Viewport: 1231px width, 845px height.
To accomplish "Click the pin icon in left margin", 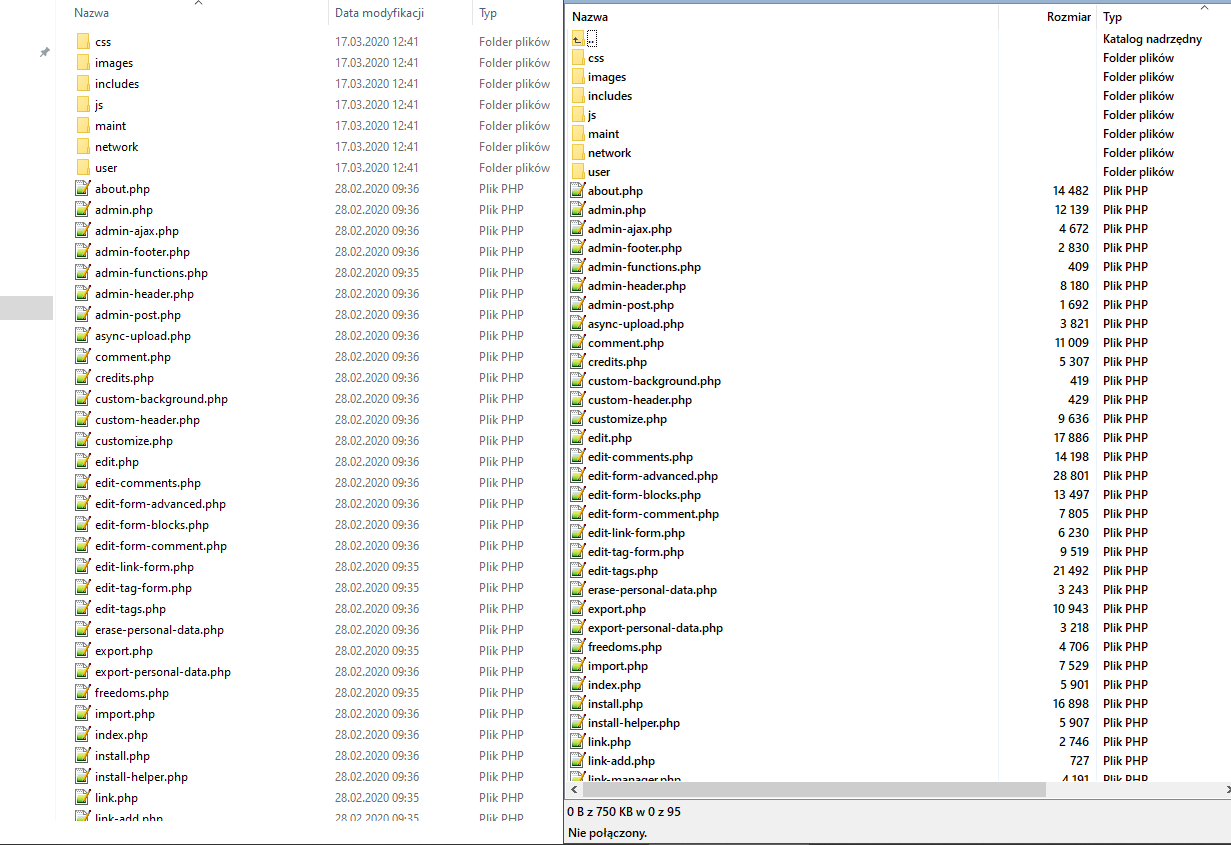I will [x=44, y=52].
